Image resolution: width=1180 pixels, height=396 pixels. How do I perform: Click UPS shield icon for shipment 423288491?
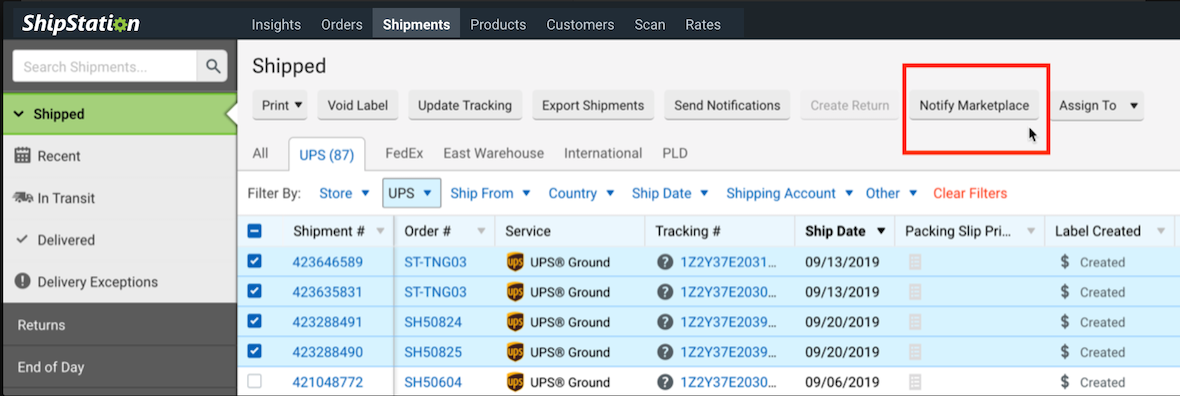click(515, 322)
